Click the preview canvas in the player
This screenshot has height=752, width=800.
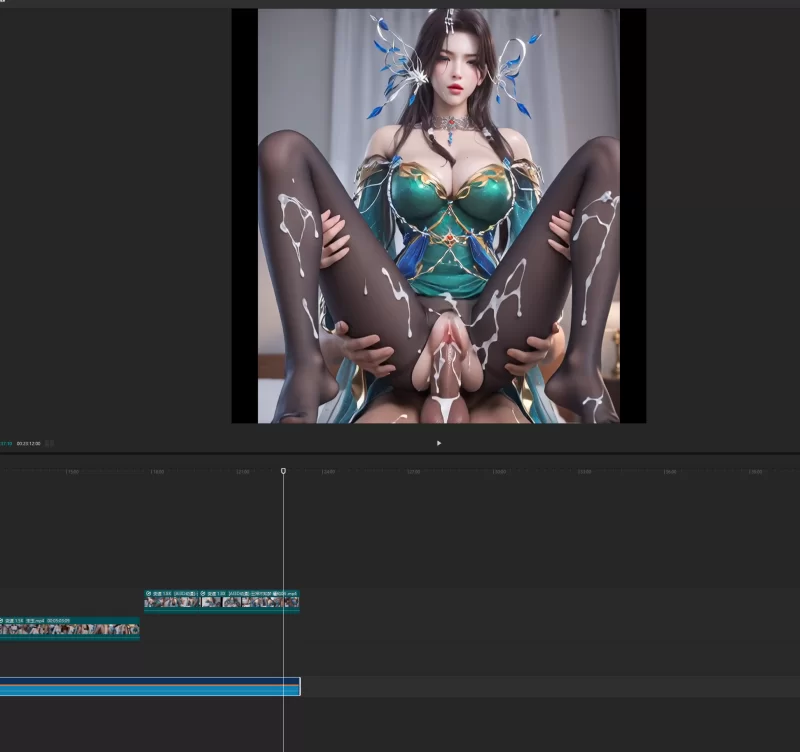438,215
